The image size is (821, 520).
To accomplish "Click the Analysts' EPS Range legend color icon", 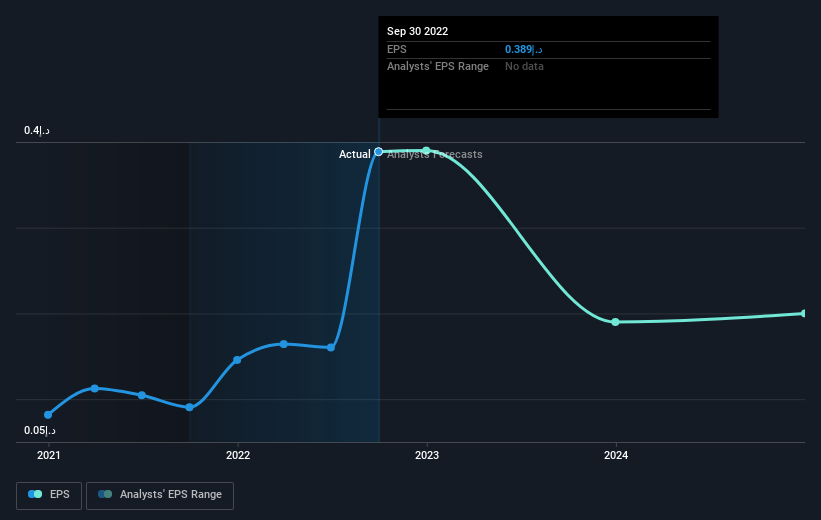I will [105, 494].
